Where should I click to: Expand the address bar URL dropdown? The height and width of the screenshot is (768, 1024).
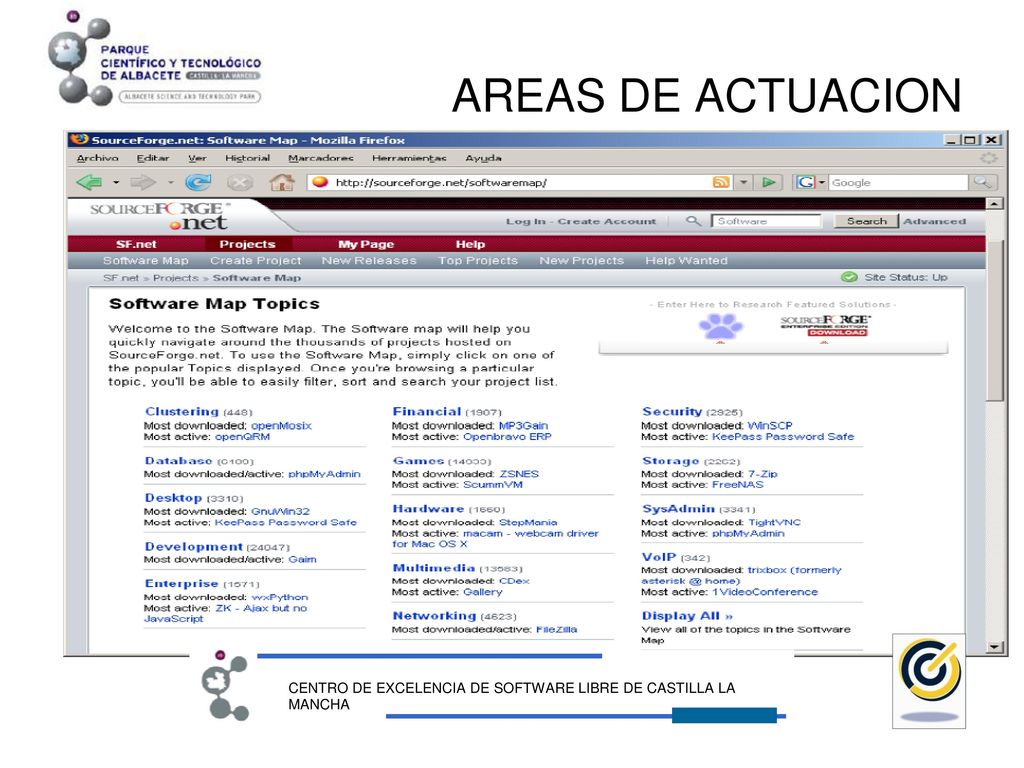[744, 182]
